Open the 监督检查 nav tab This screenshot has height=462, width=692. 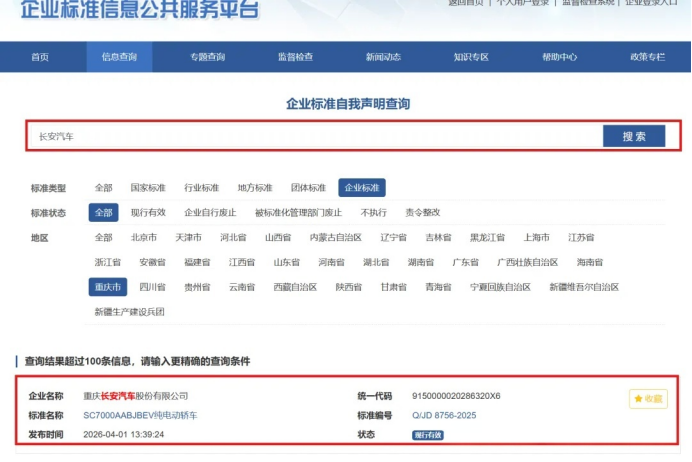click(295, 57)
